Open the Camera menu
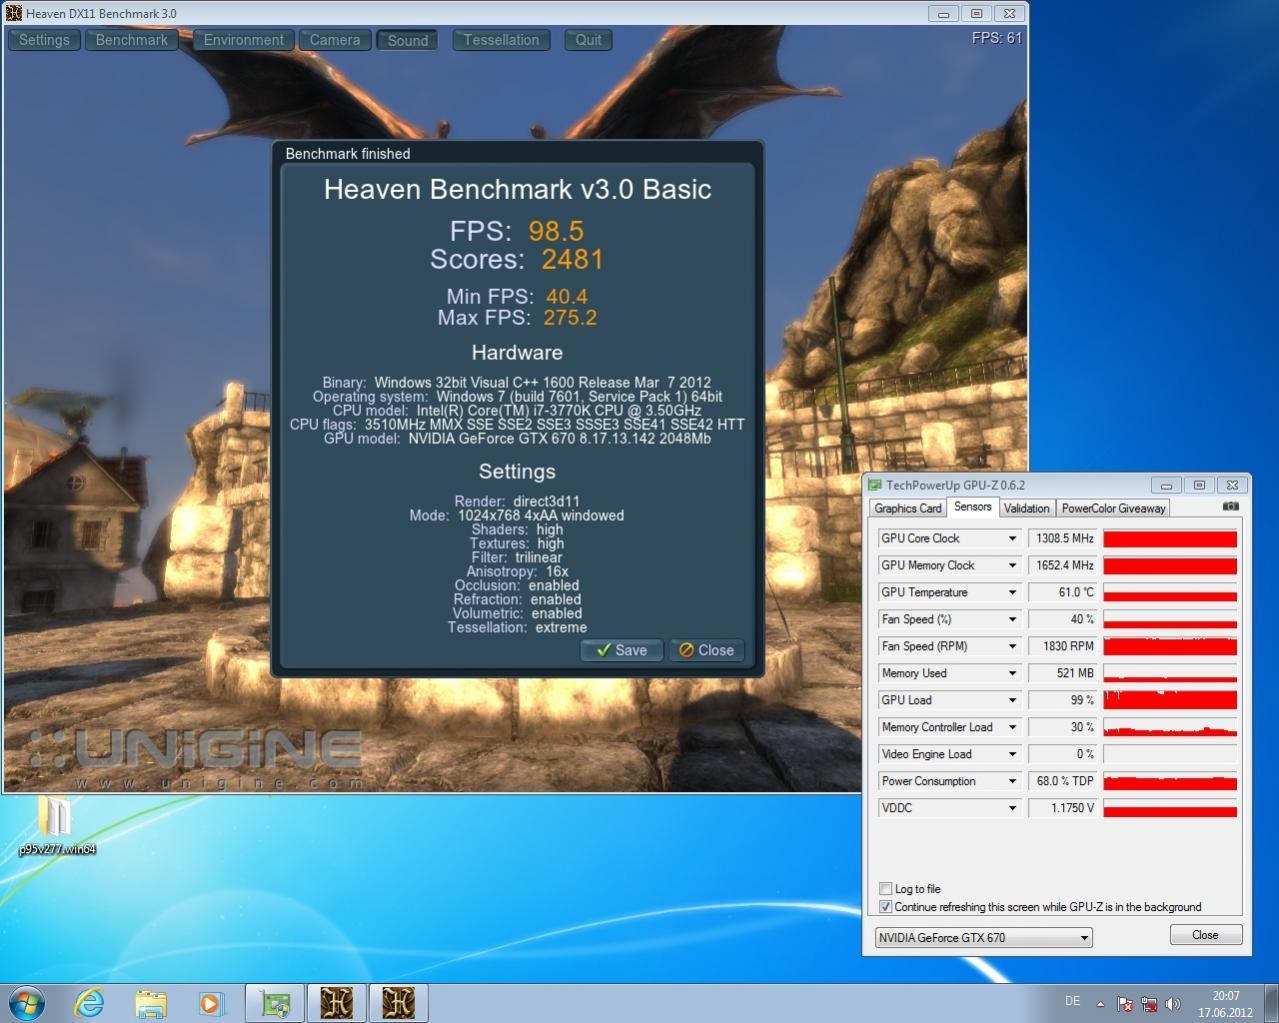This screenshot has height=1023, width=1279. (335, 40)
